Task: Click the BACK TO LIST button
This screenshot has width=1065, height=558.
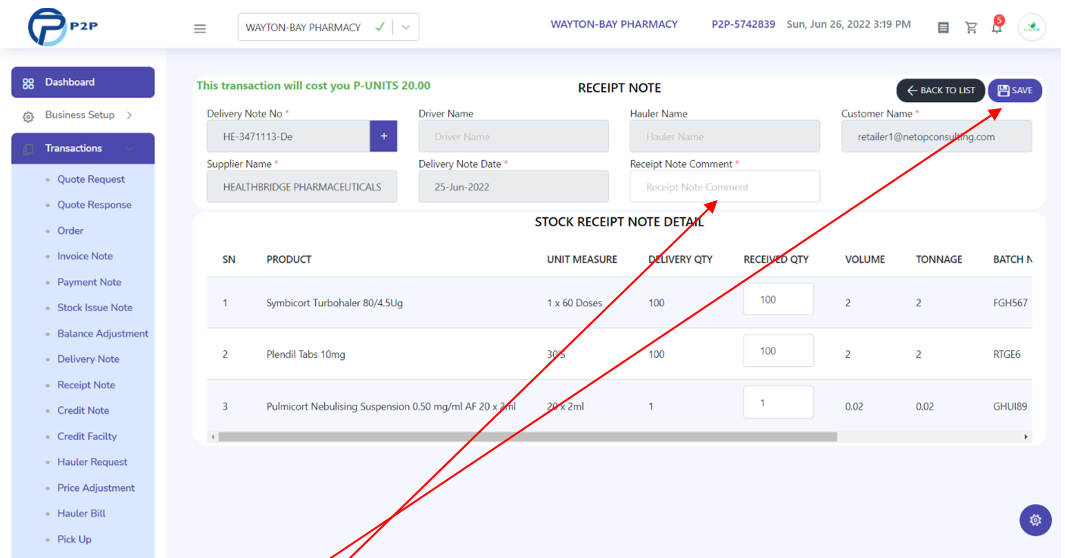Action: (x=940, y=90)
